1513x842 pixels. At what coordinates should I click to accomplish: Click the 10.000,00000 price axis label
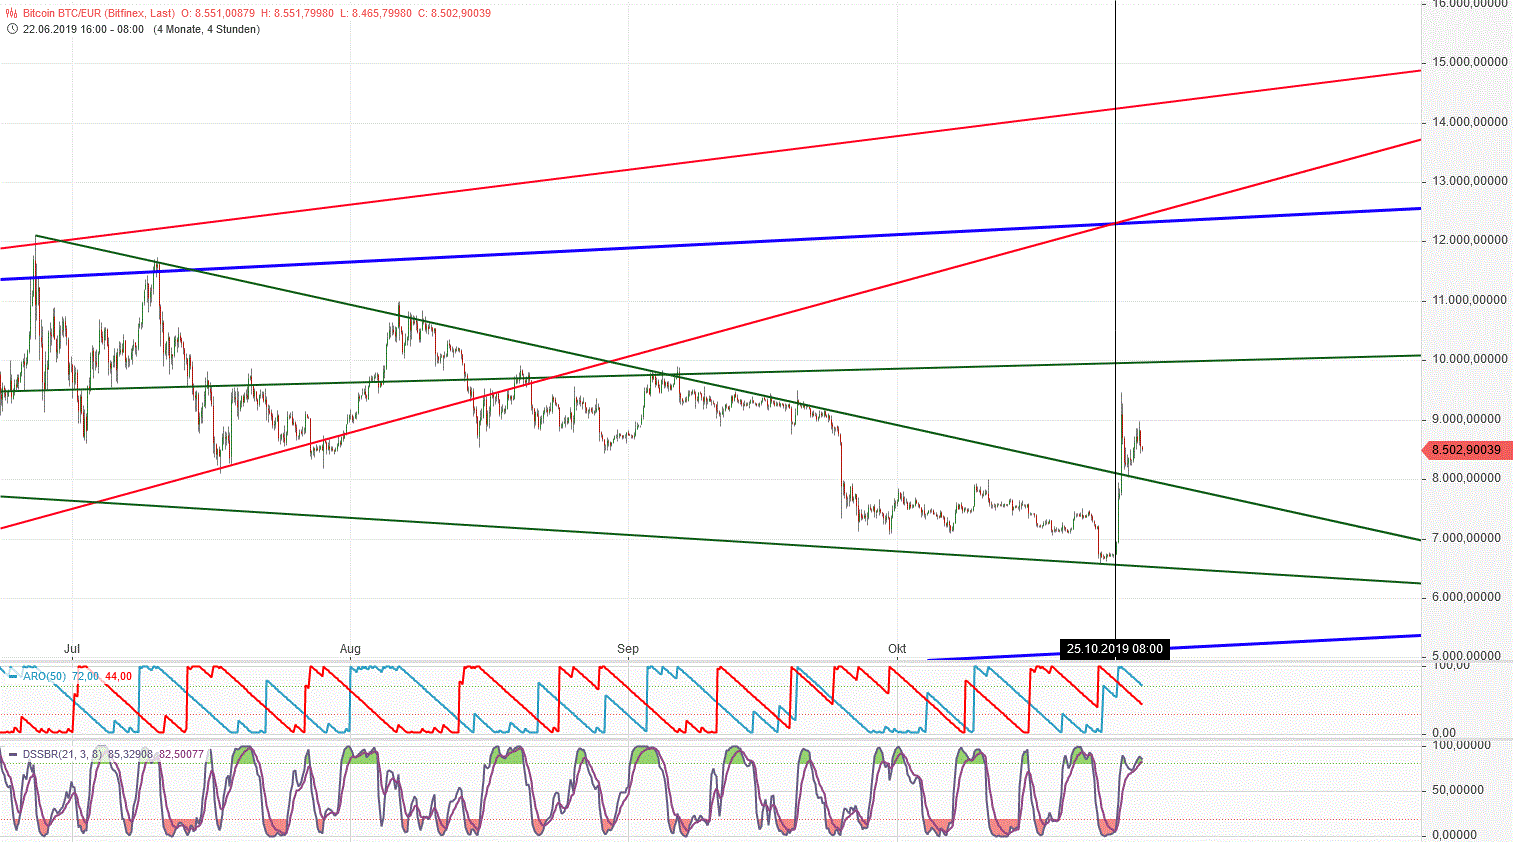click(x=1470, y=359)
